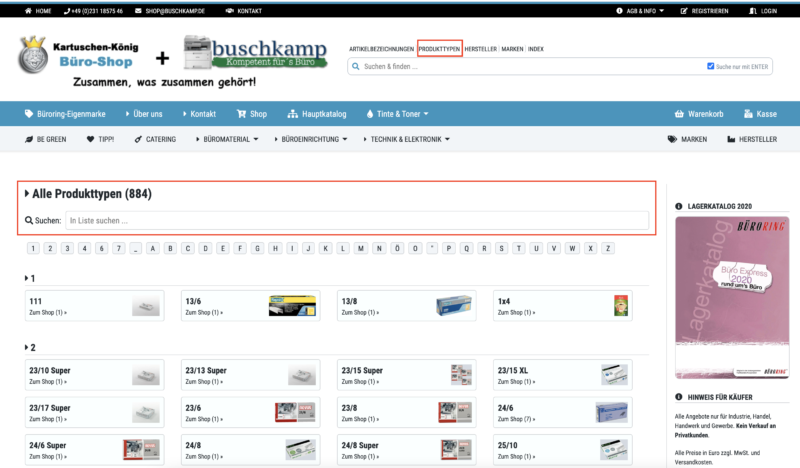Screen dimensions: 800x468
Task: Open Kontakt handshake icon in top bar
Action: pos(230,11)
